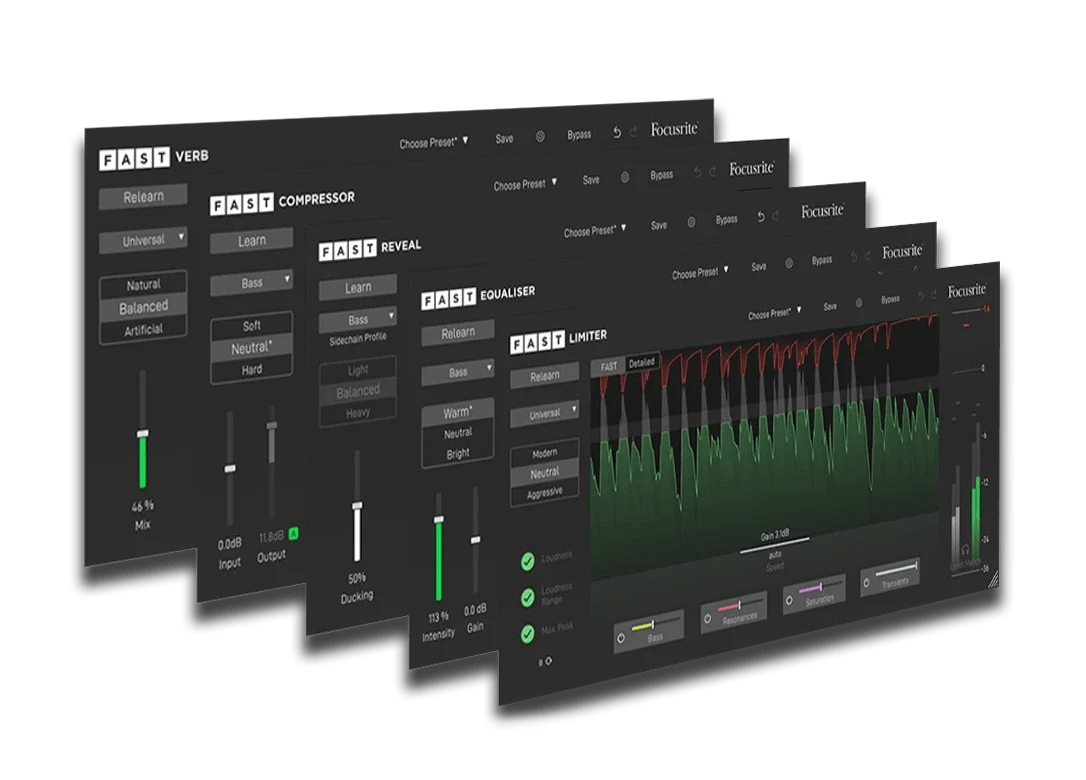Click undo arrow in FAST Equaliser window
Image resolution: width=1086 pixels, height=780 pixels.
tap(854, 257)
